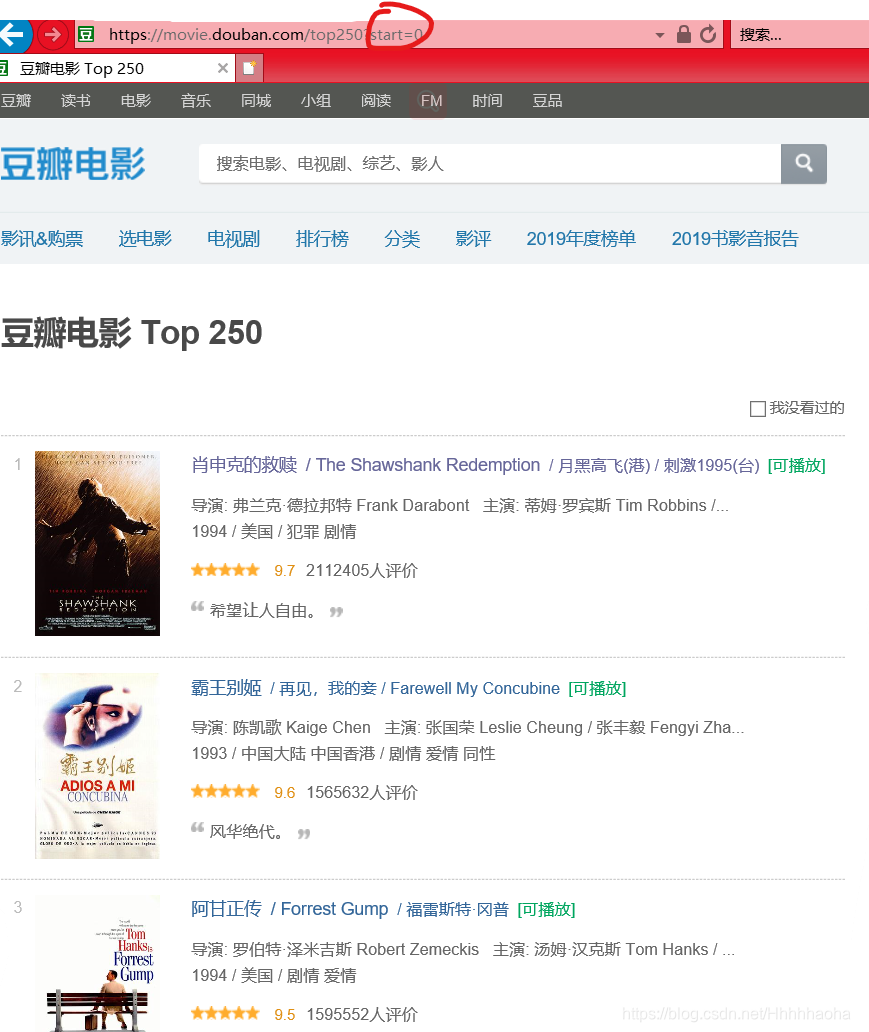Click the 豆瓣电影 logo
869x1032 pixels.
tap(72, 164)
